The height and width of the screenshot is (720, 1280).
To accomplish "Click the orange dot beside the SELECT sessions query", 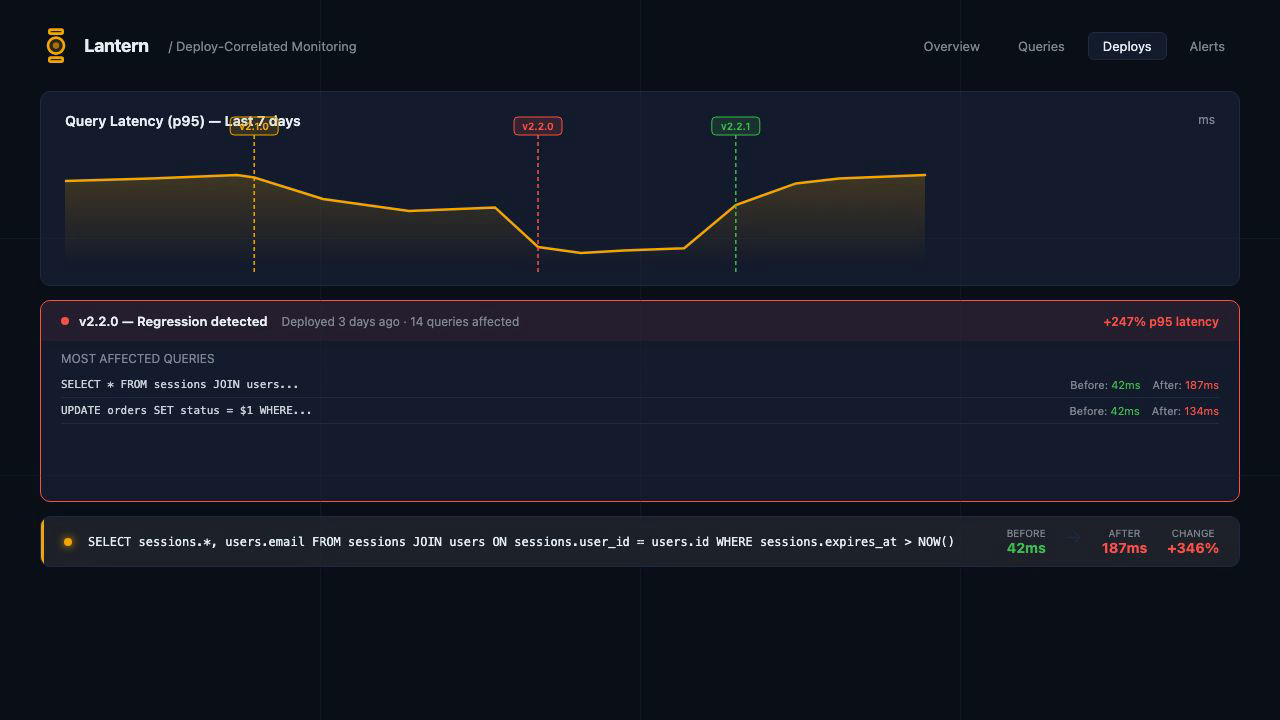I will (x=68, y=541).
